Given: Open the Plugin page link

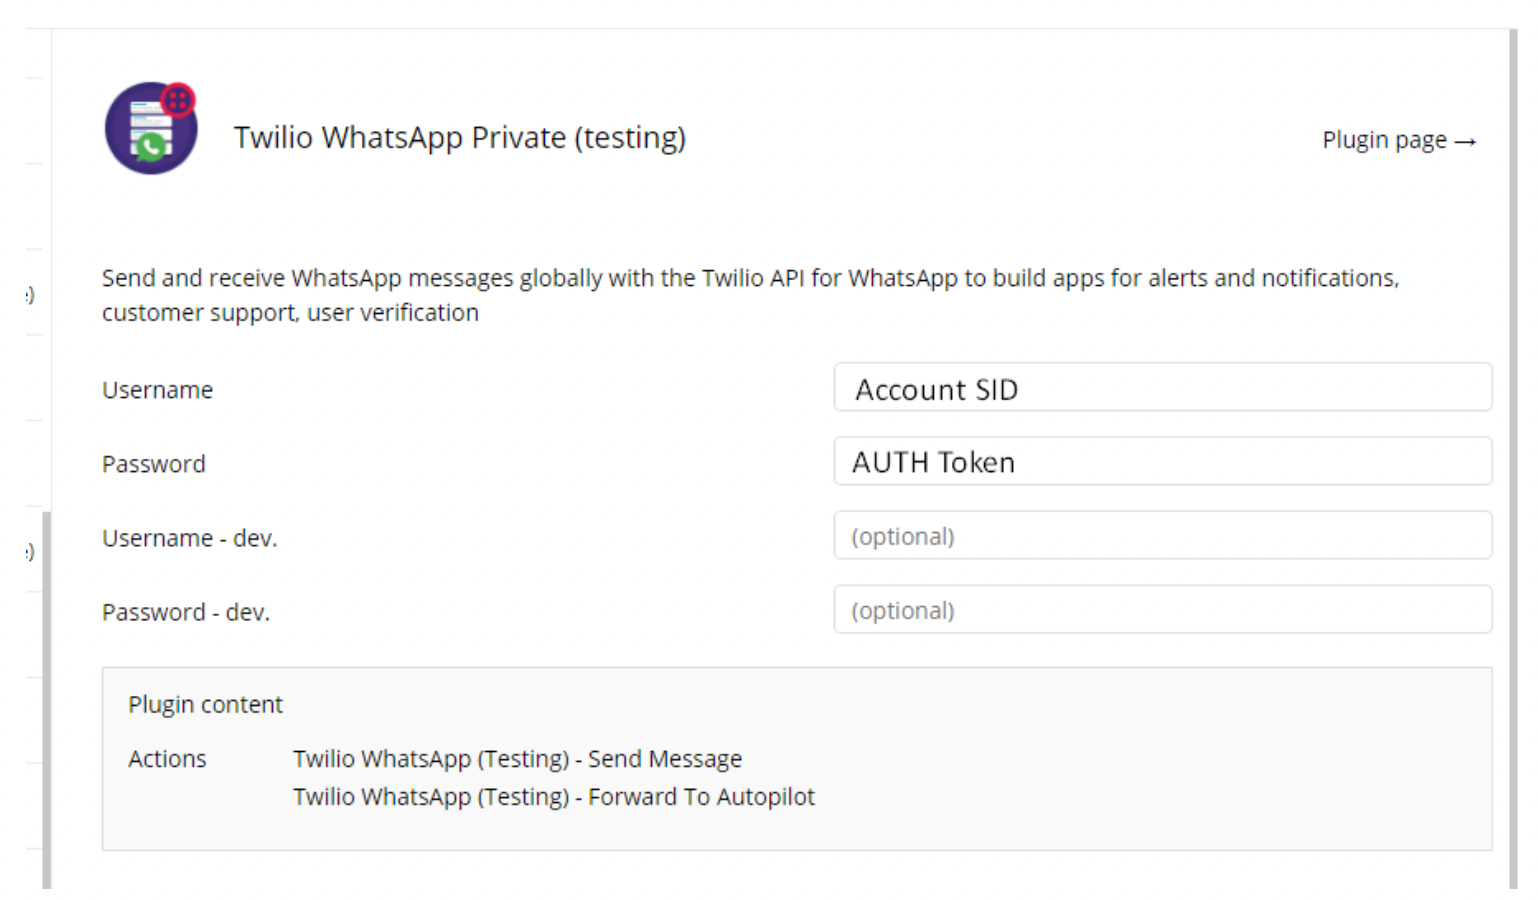Looking at the screenshot, I should (1399, 140).
